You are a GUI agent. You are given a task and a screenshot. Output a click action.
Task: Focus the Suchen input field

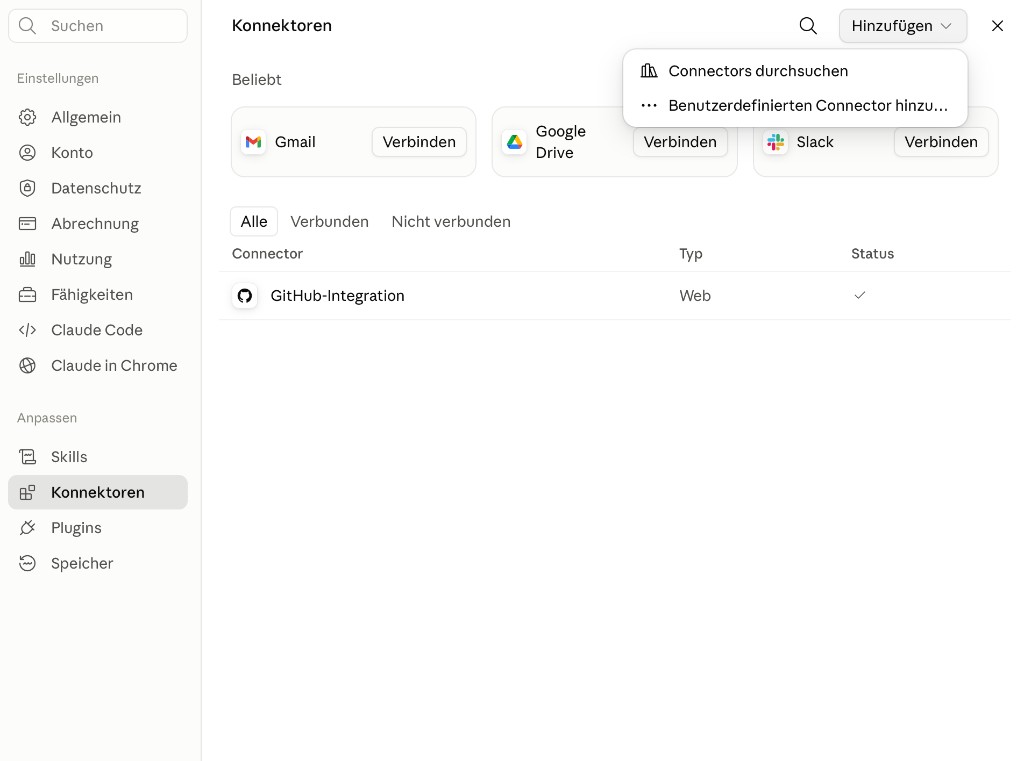98,25
